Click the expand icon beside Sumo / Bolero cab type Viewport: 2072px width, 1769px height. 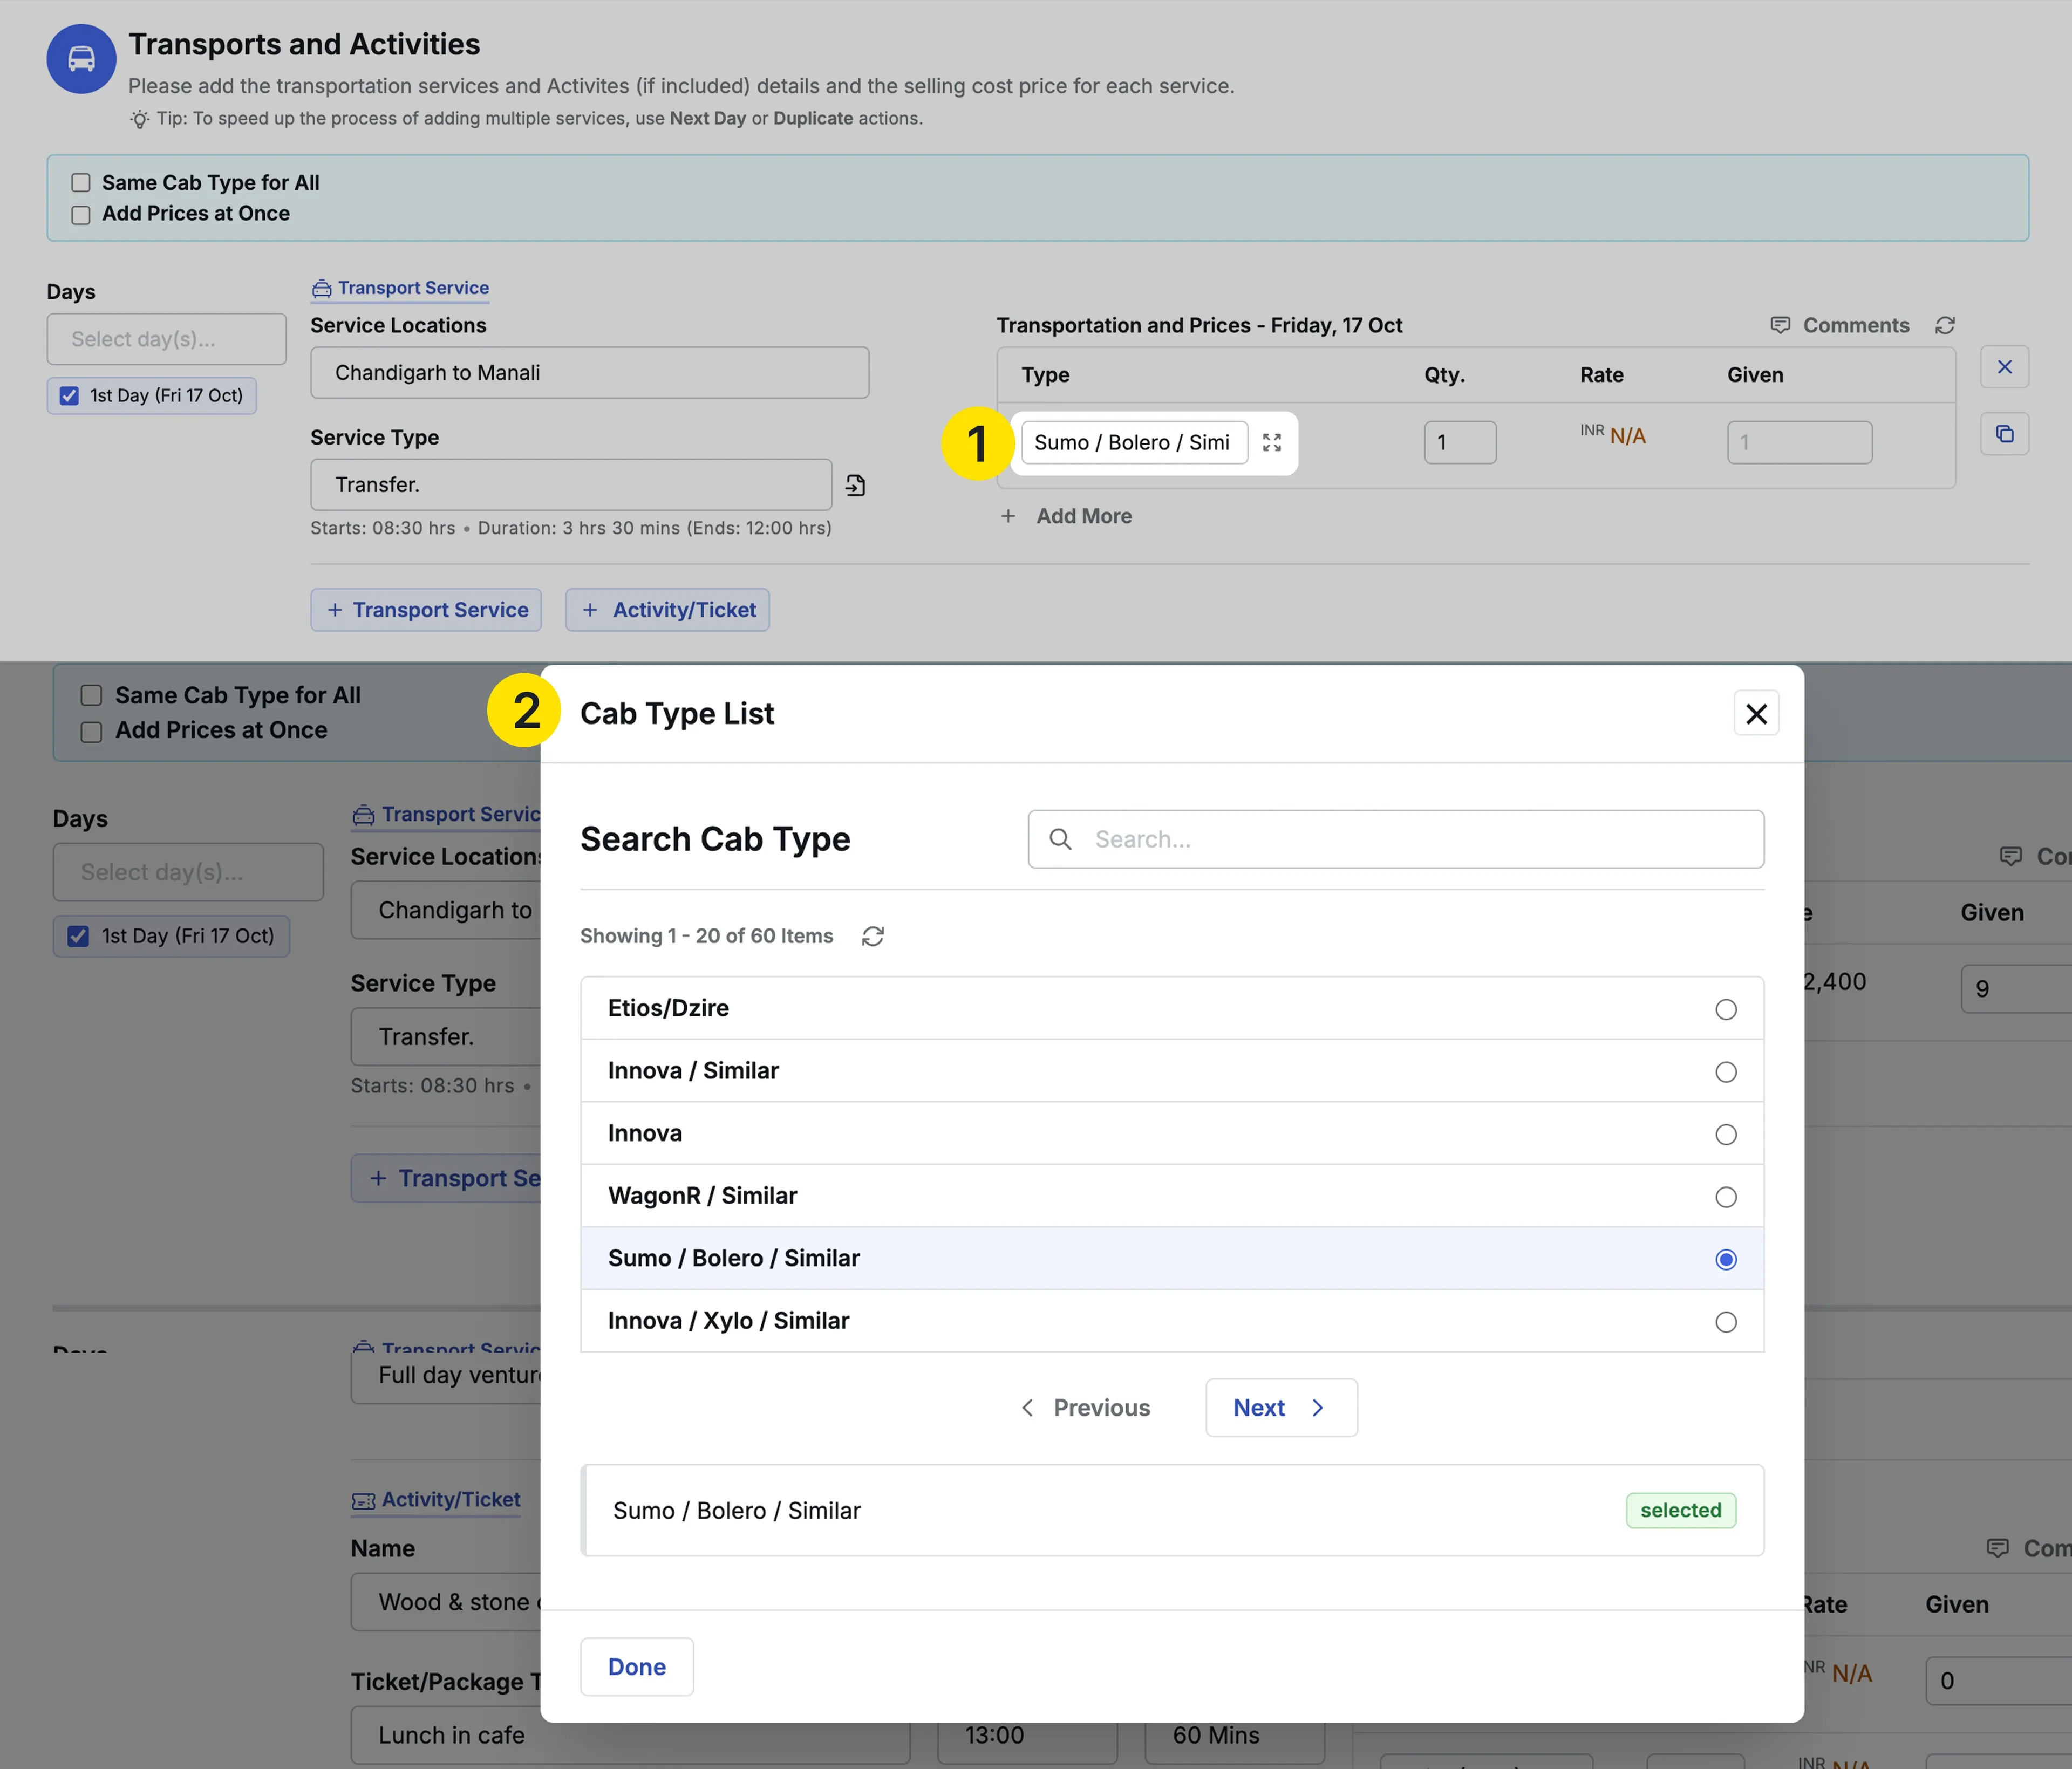pos(1271,443)
